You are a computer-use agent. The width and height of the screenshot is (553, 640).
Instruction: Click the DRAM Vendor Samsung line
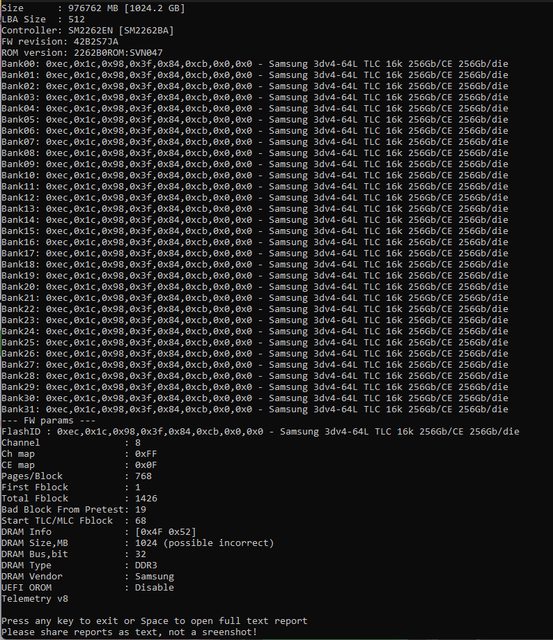(x=88, y=576)
